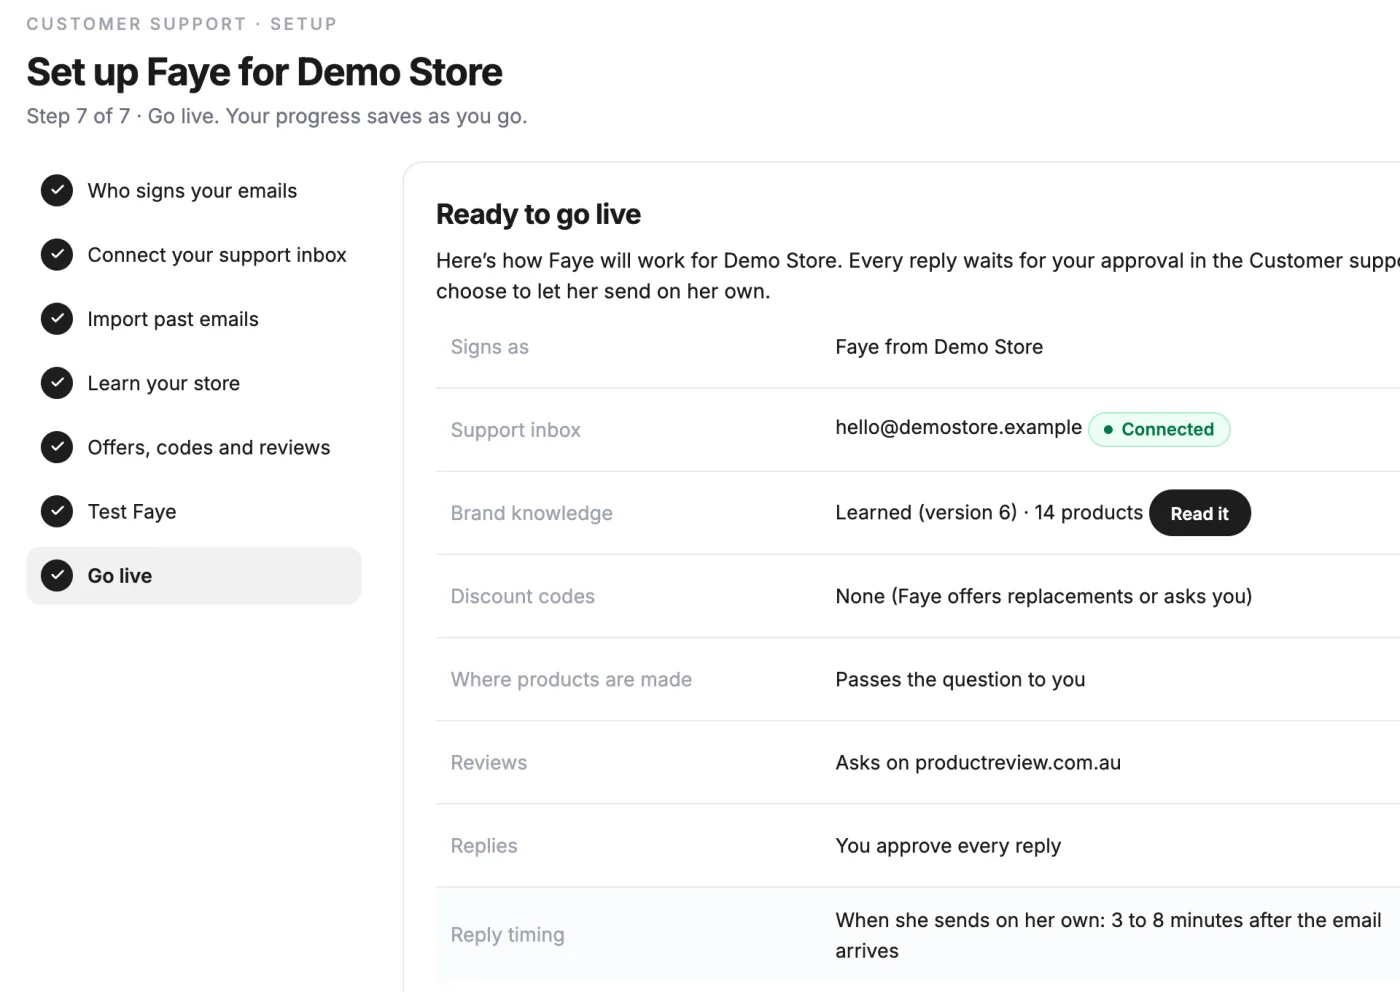This screenshot has width=1400, height=992.
Task: Select the check icon next to Import past emails
Action: [x=57, y=318]
